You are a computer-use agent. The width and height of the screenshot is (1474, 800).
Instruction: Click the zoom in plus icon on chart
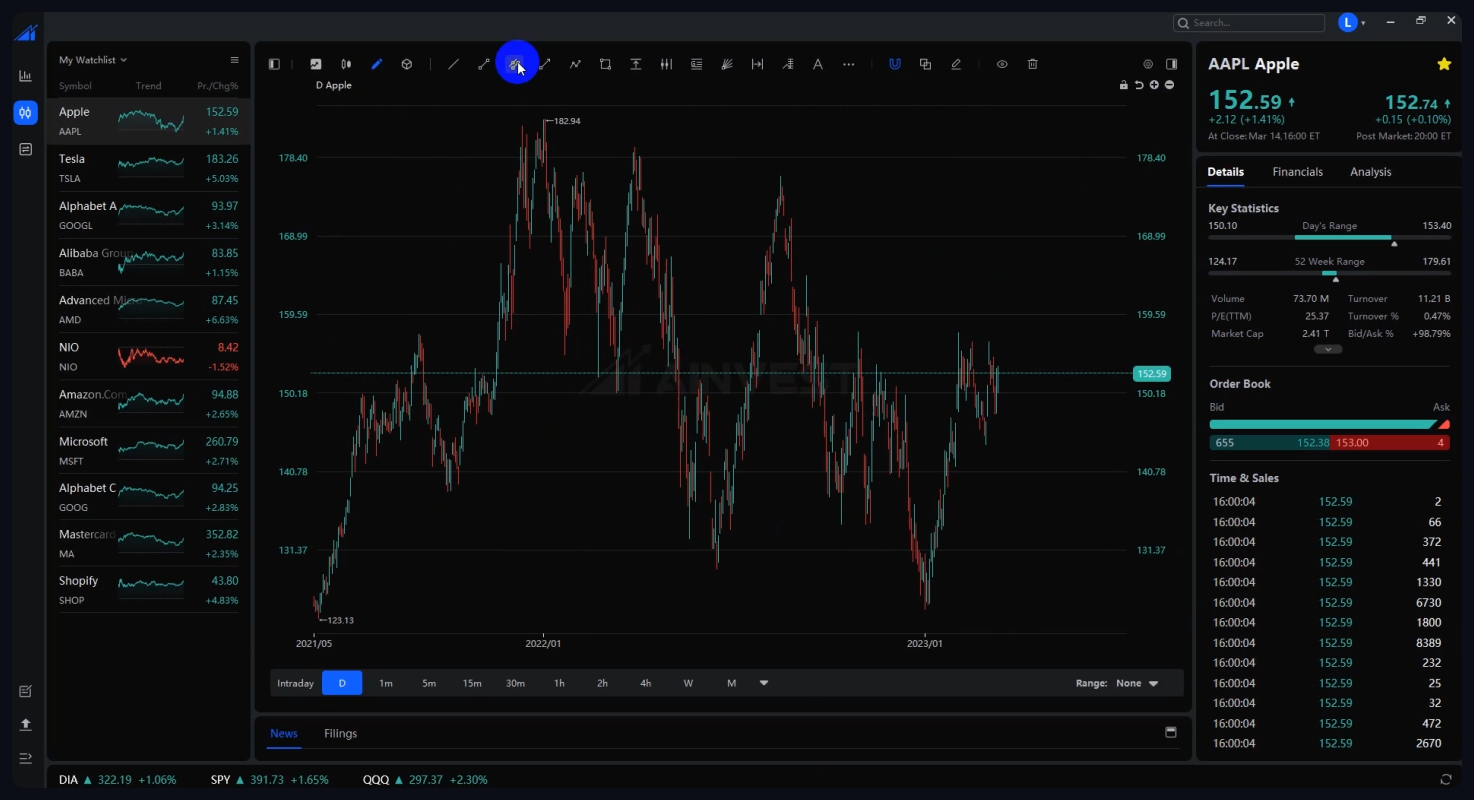1154,85
